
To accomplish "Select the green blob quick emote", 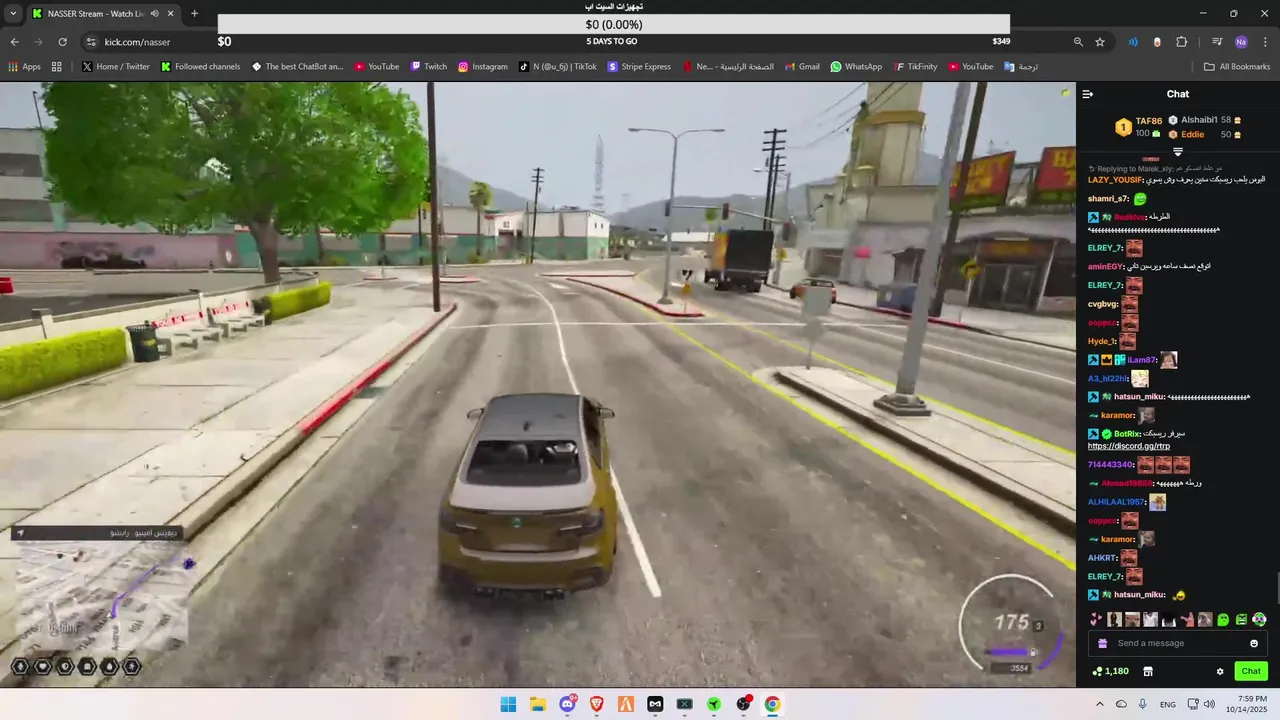I will (1223, 620).
